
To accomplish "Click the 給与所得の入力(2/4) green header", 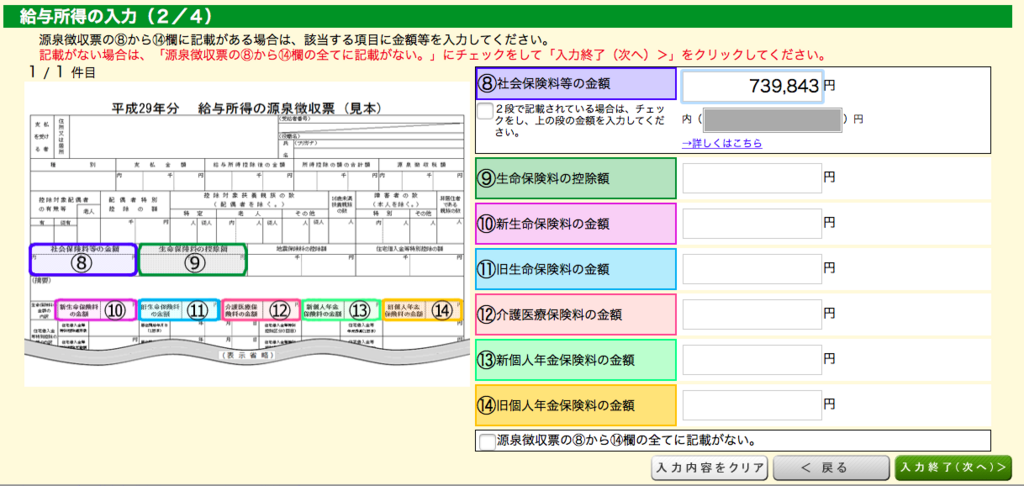I will pyautogui.click(x=507, y=16).
